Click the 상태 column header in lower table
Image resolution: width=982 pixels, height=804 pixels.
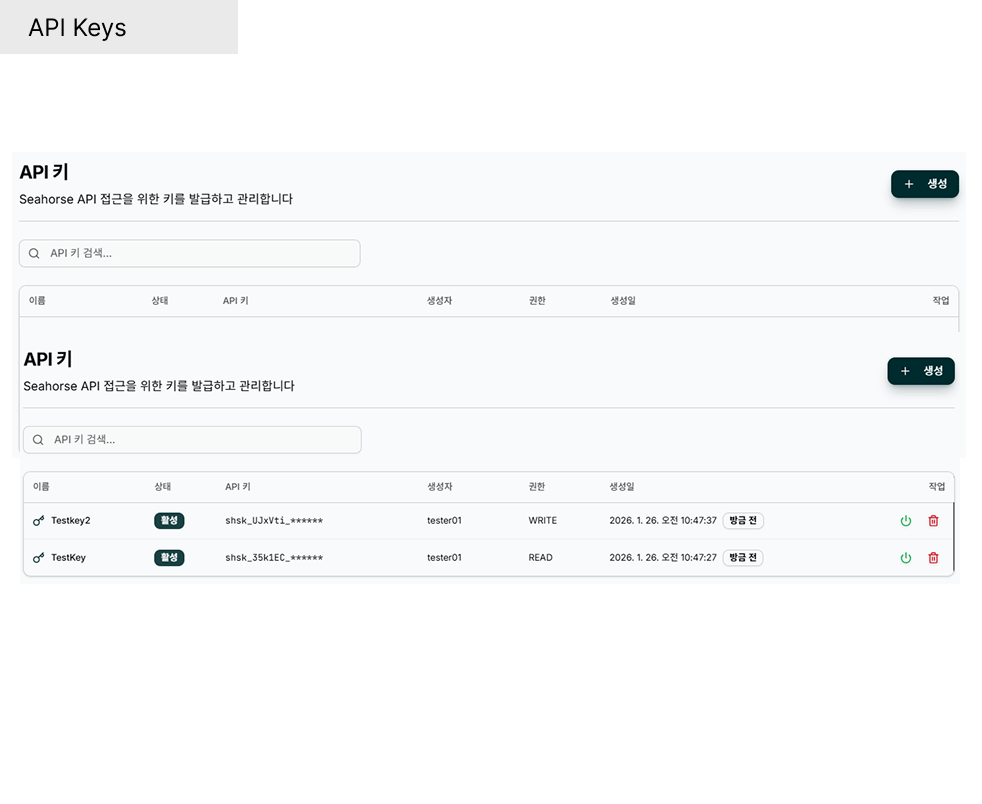(x=163, y=487)
